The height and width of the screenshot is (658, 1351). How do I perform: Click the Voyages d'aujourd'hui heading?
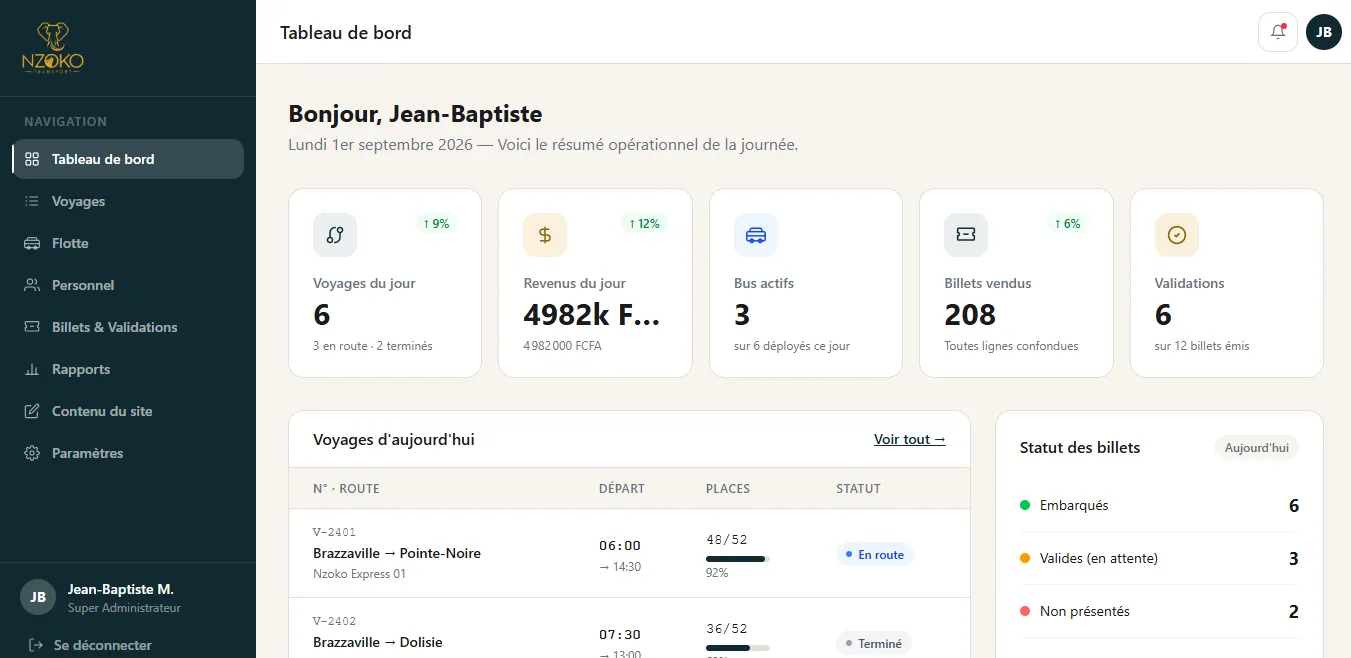coord(394,439)
